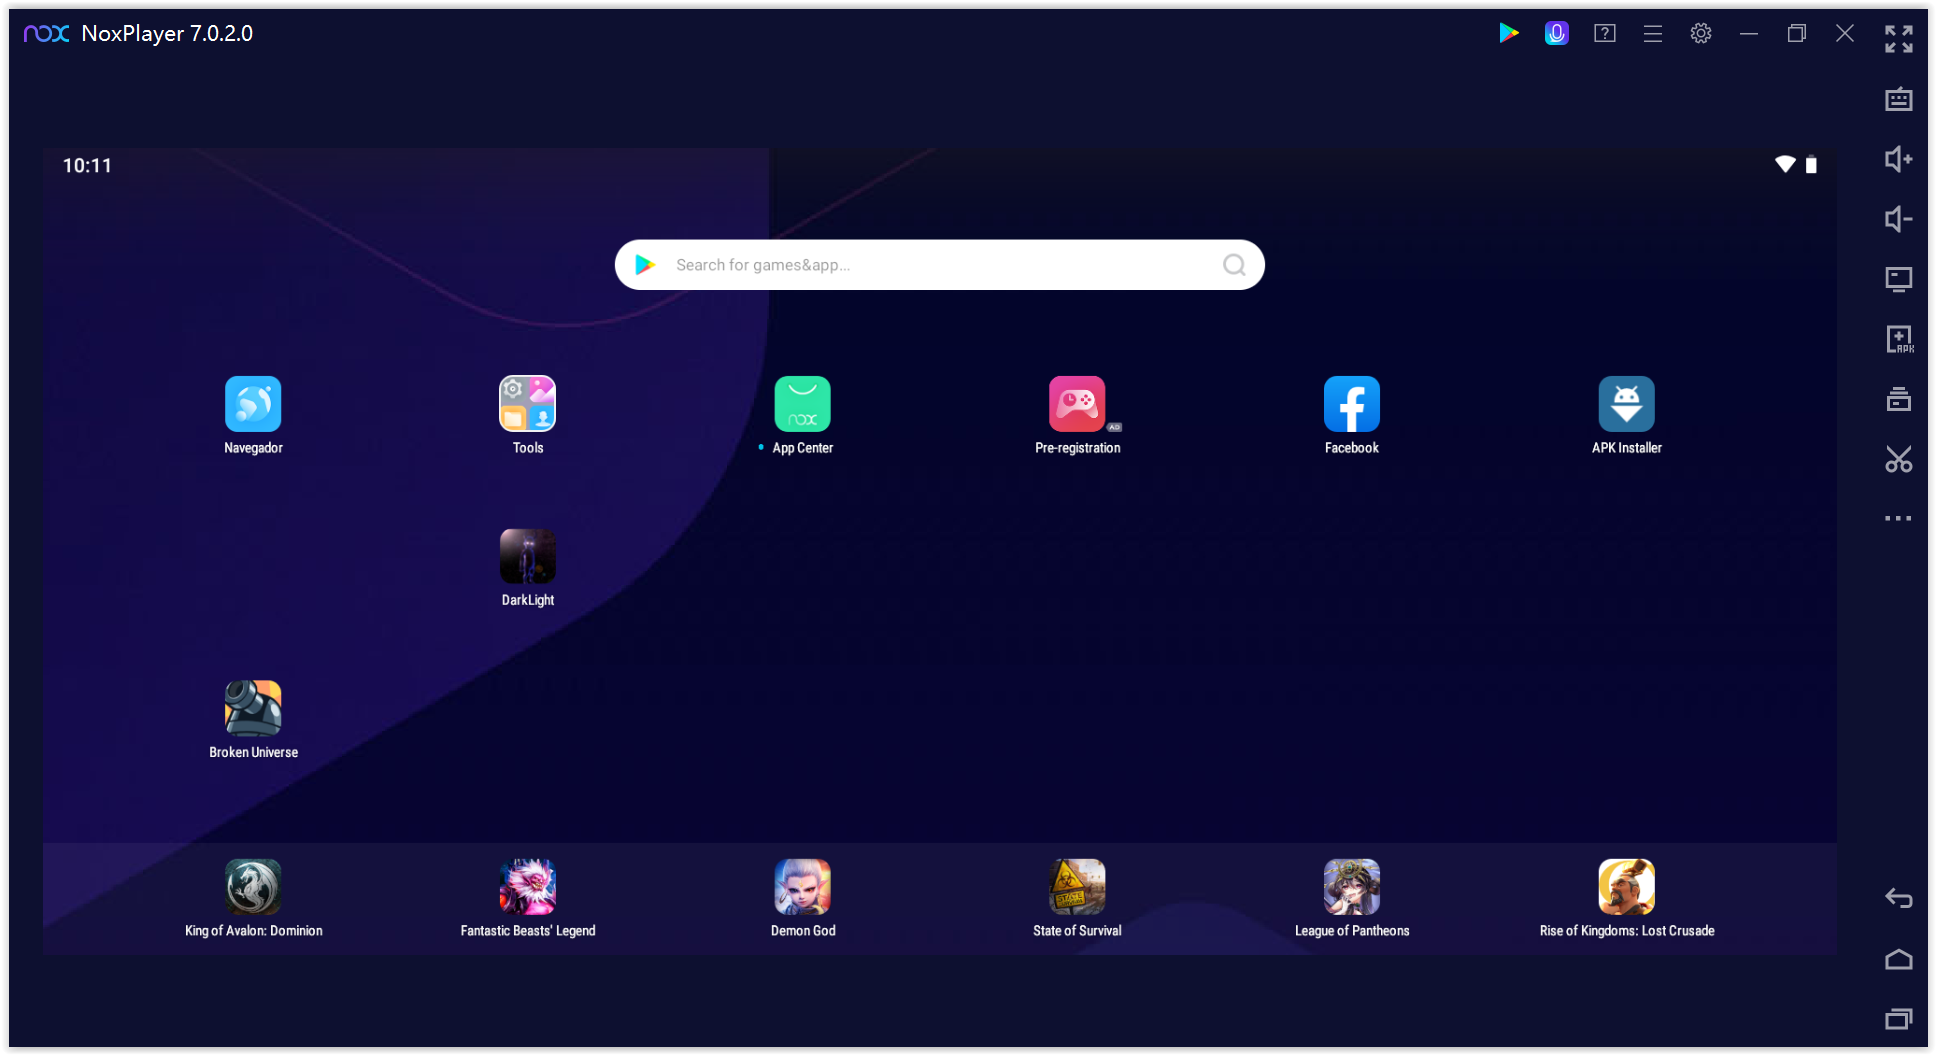Open the Navegador browser app

pos(253,404)
